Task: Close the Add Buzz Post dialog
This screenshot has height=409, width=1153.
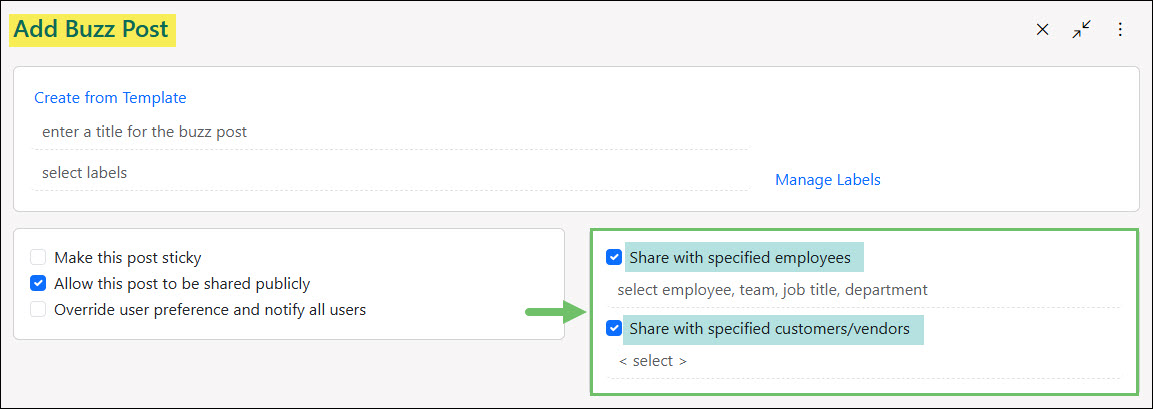Action: click(1042, 30)
